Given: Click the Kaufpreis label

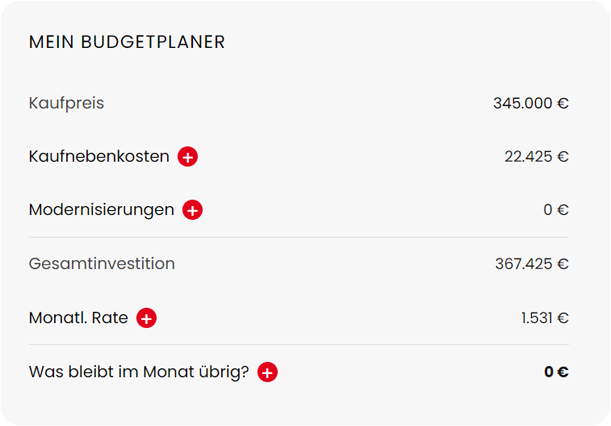Looking at the screenshot, I should click(x=67, y=104).
